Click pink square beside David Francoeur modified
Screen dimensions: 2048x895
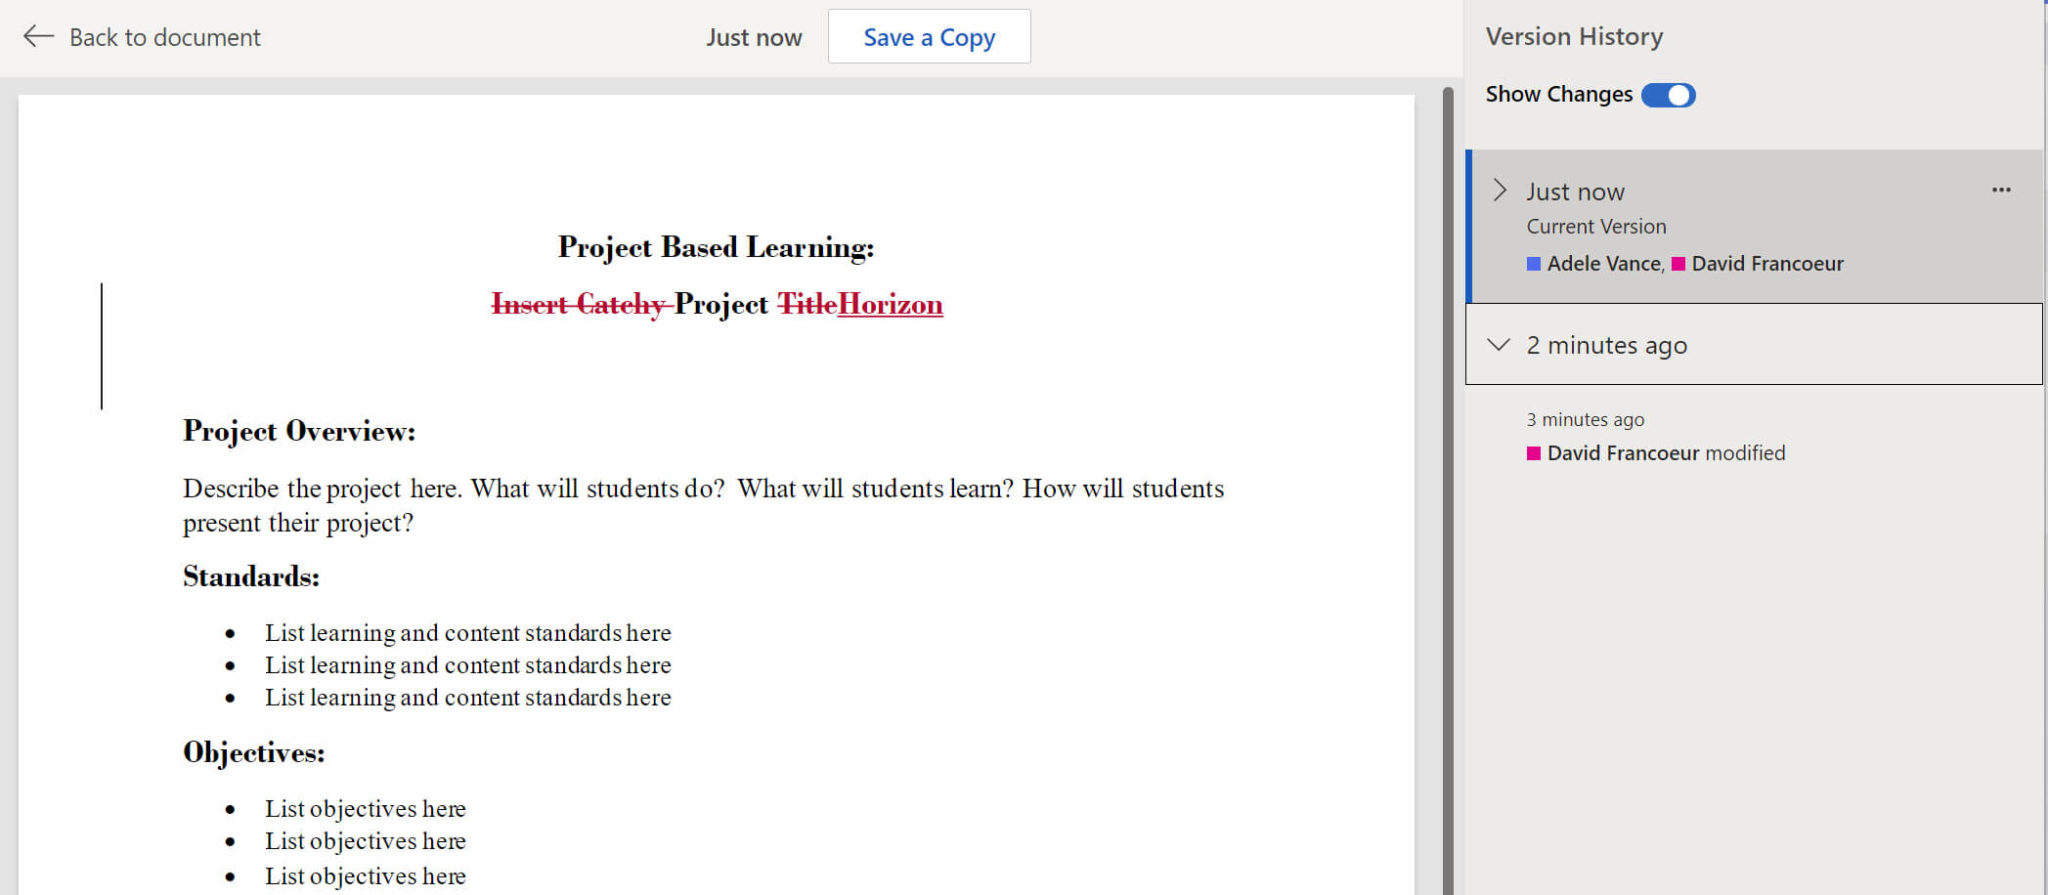[1533, 454]
